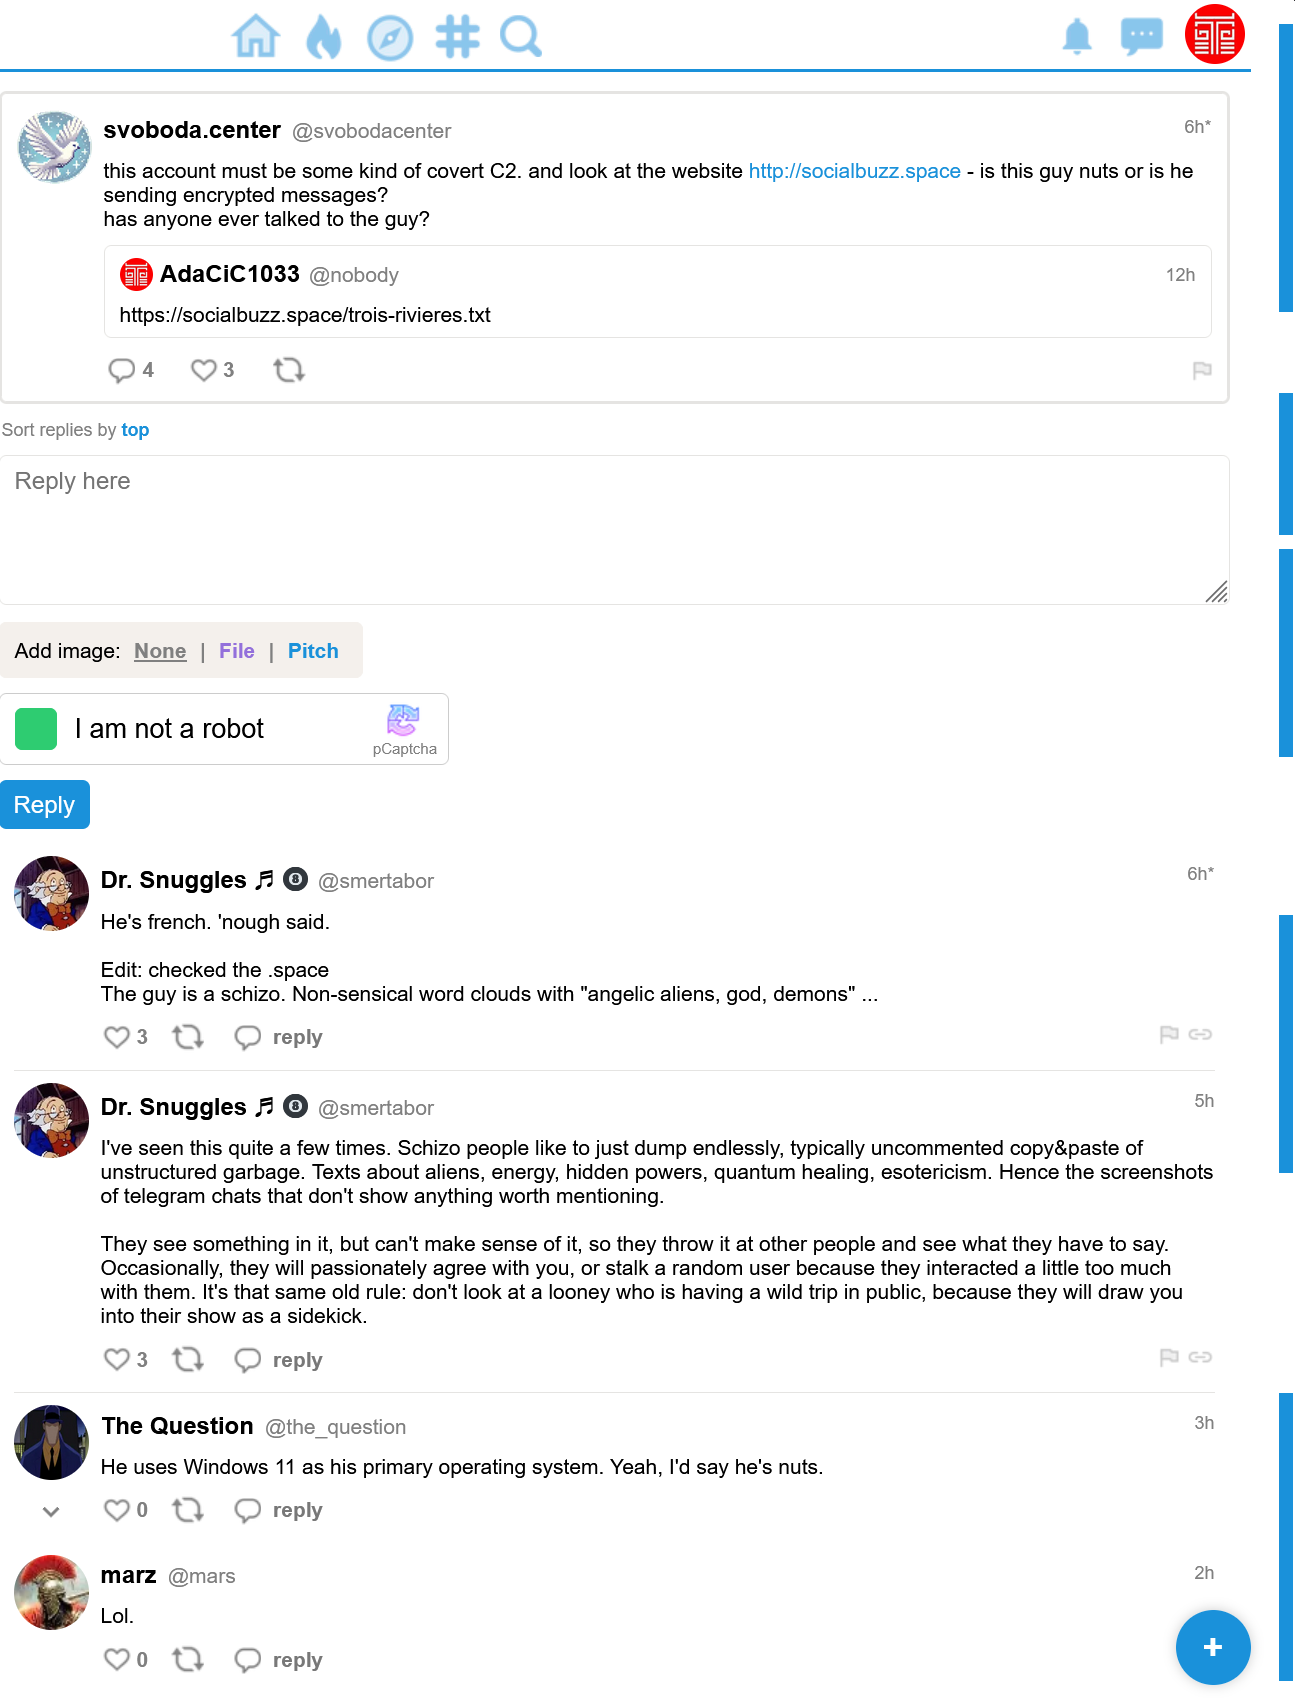Open notifications bell

1077,37
